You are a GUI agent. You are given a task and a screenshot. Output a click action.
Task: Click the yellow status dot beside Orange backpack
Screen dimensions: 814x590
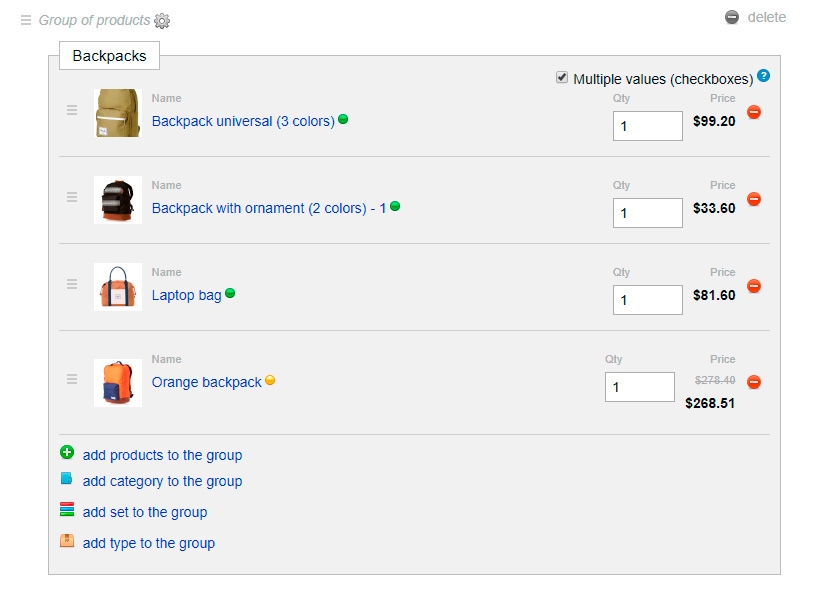point(270,380)
